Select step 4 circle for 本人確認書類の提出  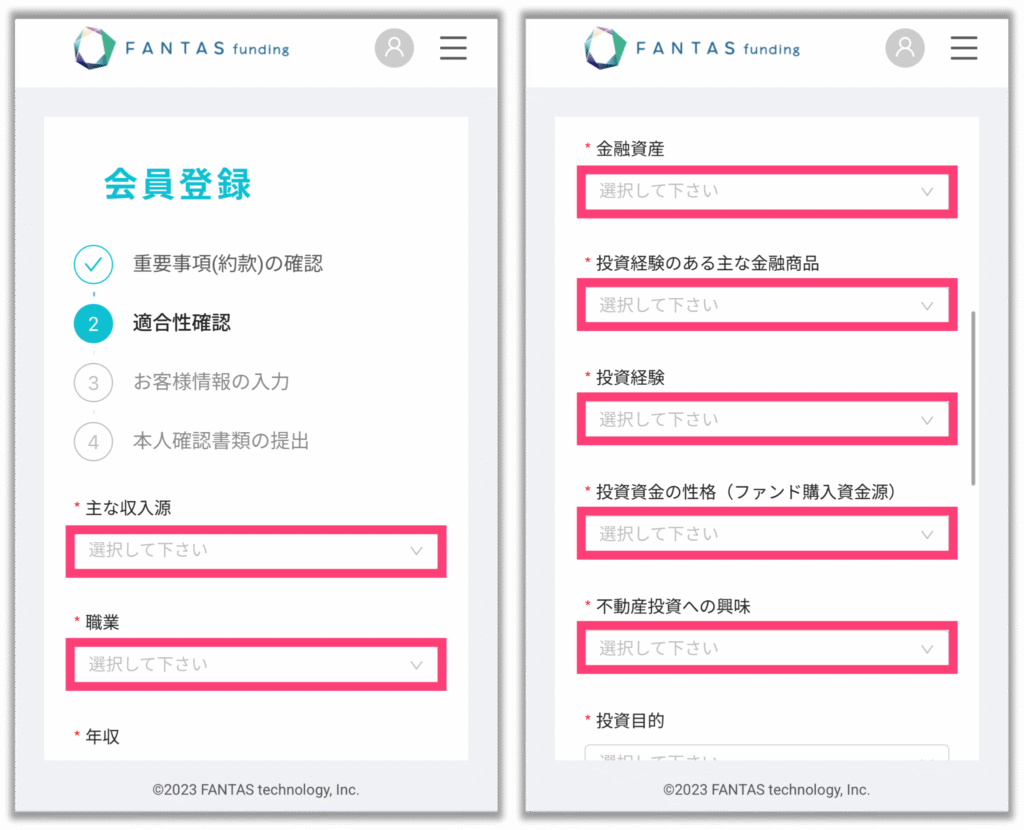(93, 441)
